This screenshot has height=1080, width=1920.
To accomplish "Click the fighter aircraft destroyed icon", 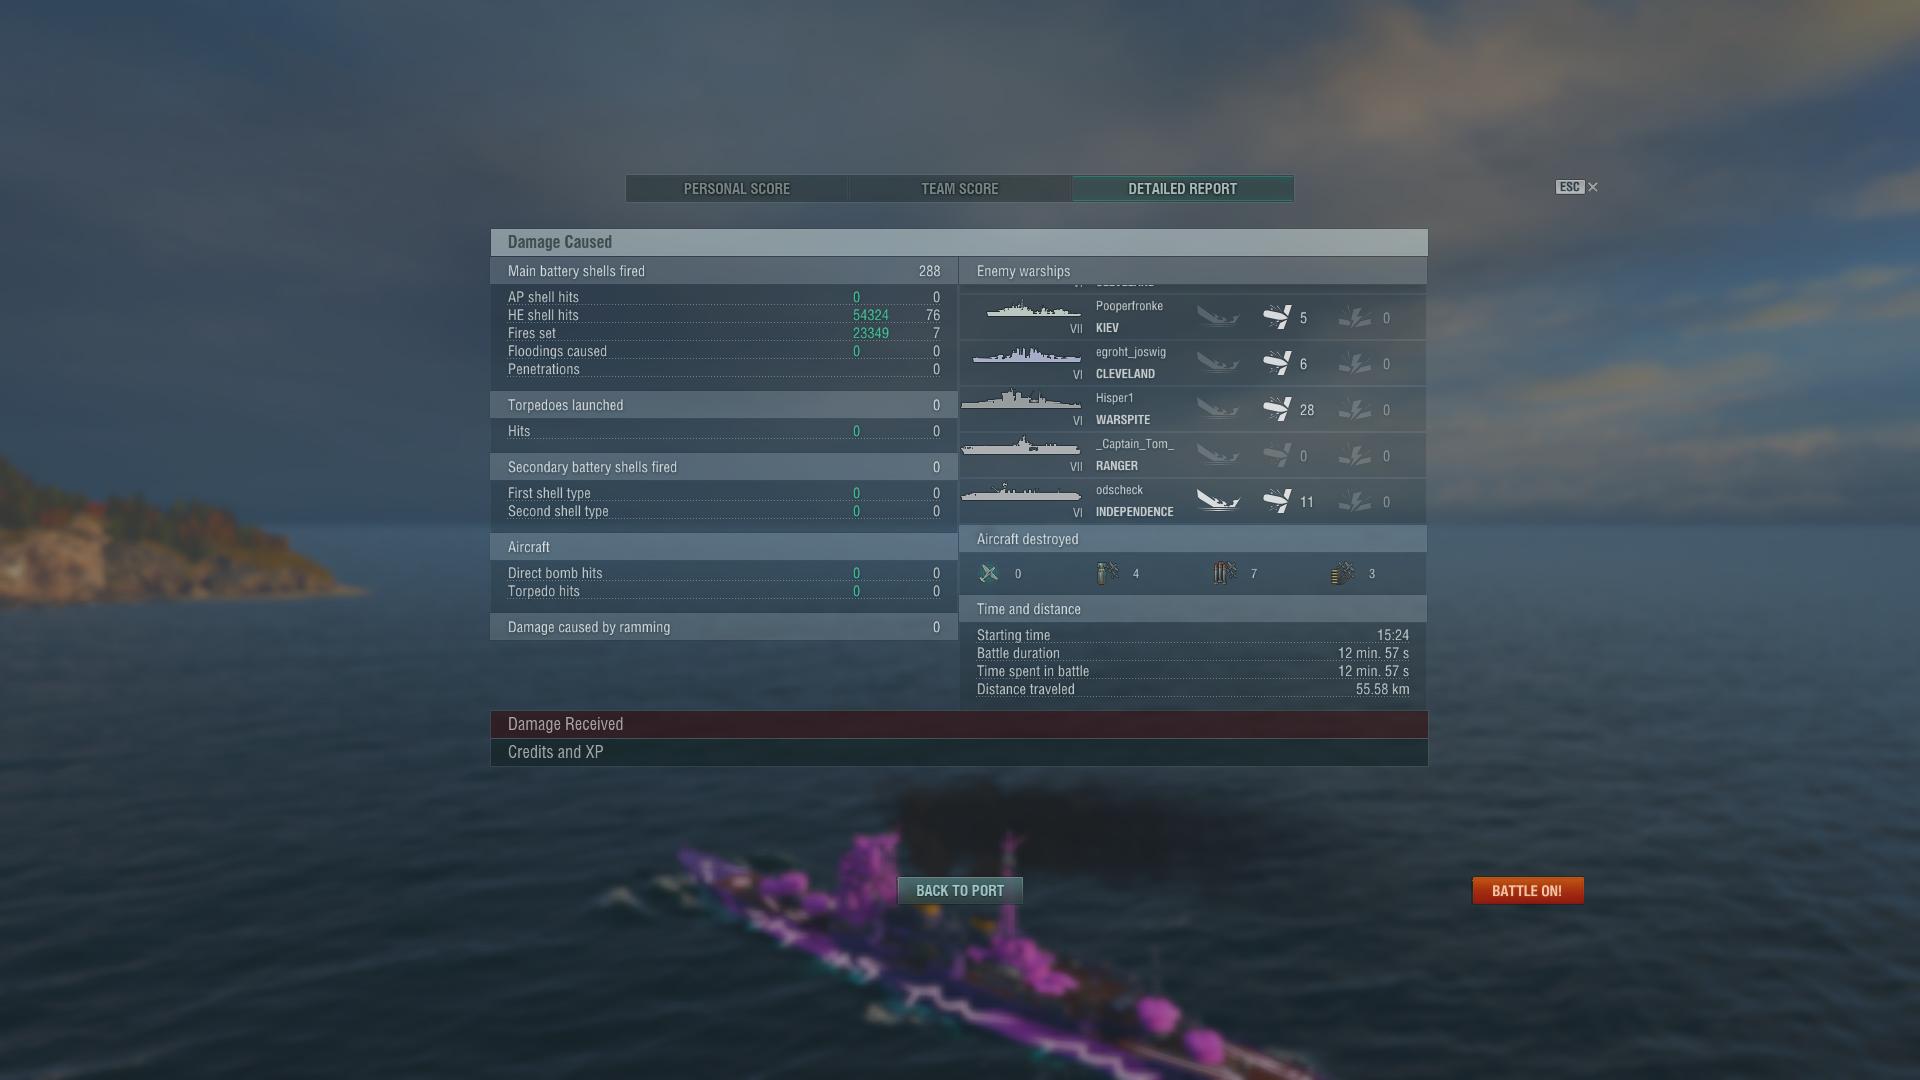I will pos(989,573).
